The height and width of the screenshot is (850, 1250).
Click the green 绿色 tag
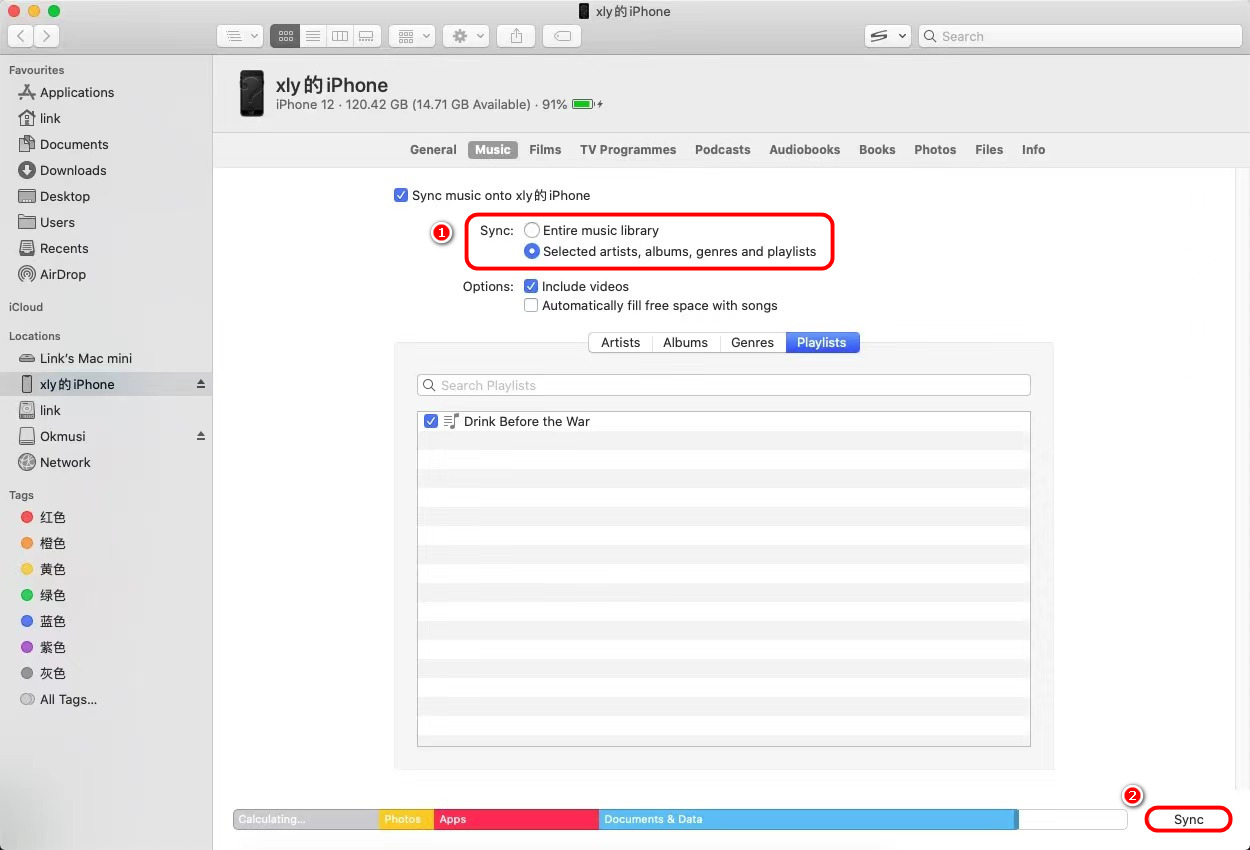[x=43, y=595]
